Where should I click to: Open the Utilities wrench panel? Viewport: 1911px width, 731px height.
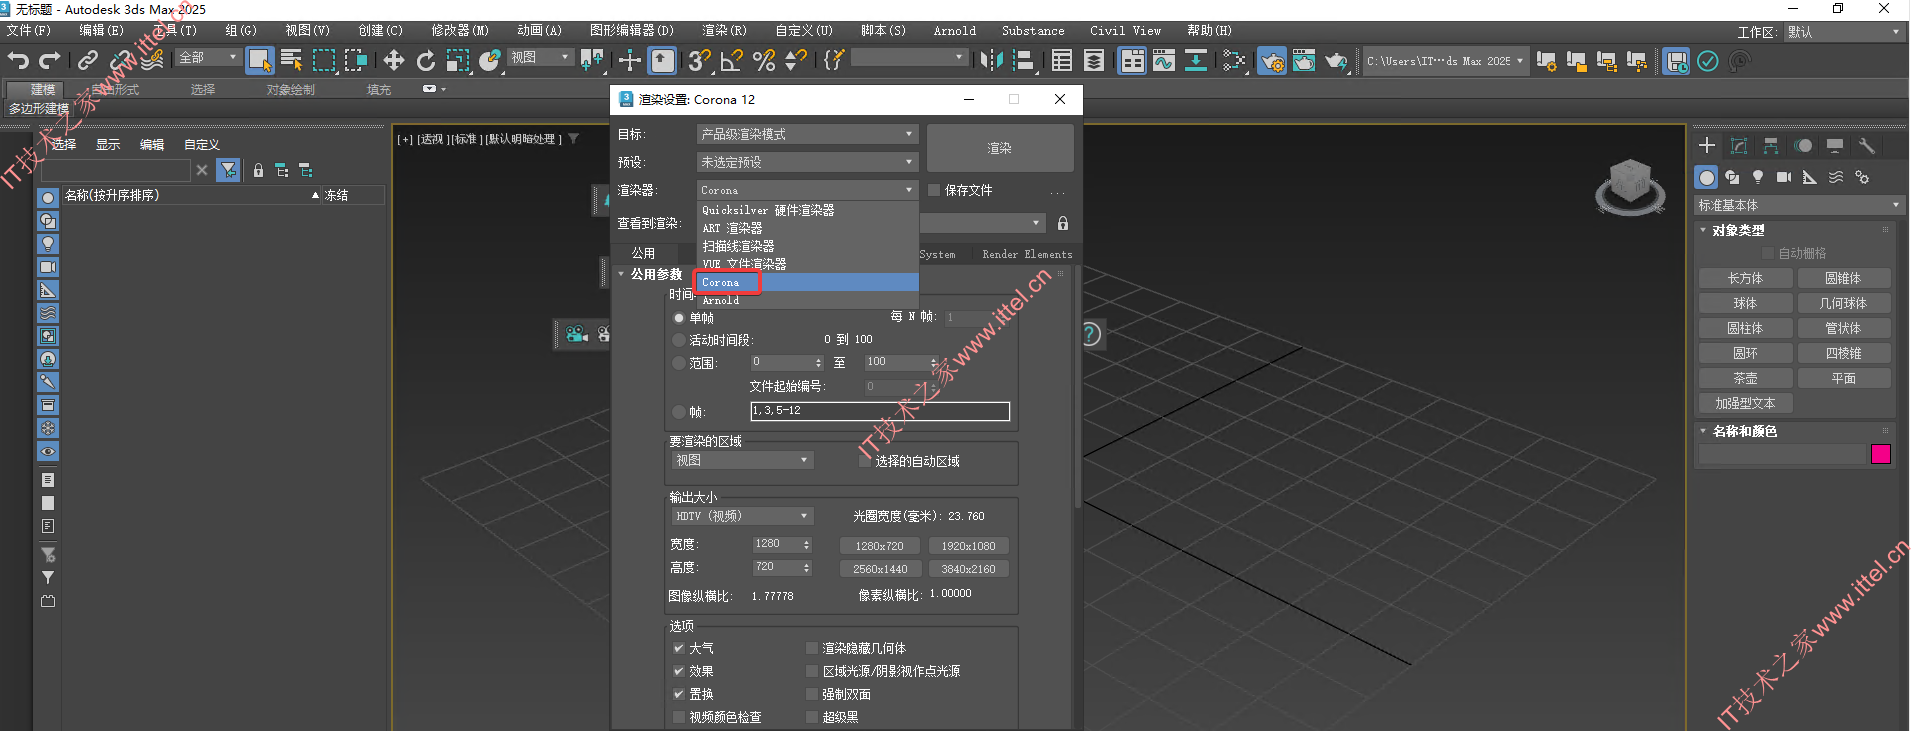(1867, 146)
